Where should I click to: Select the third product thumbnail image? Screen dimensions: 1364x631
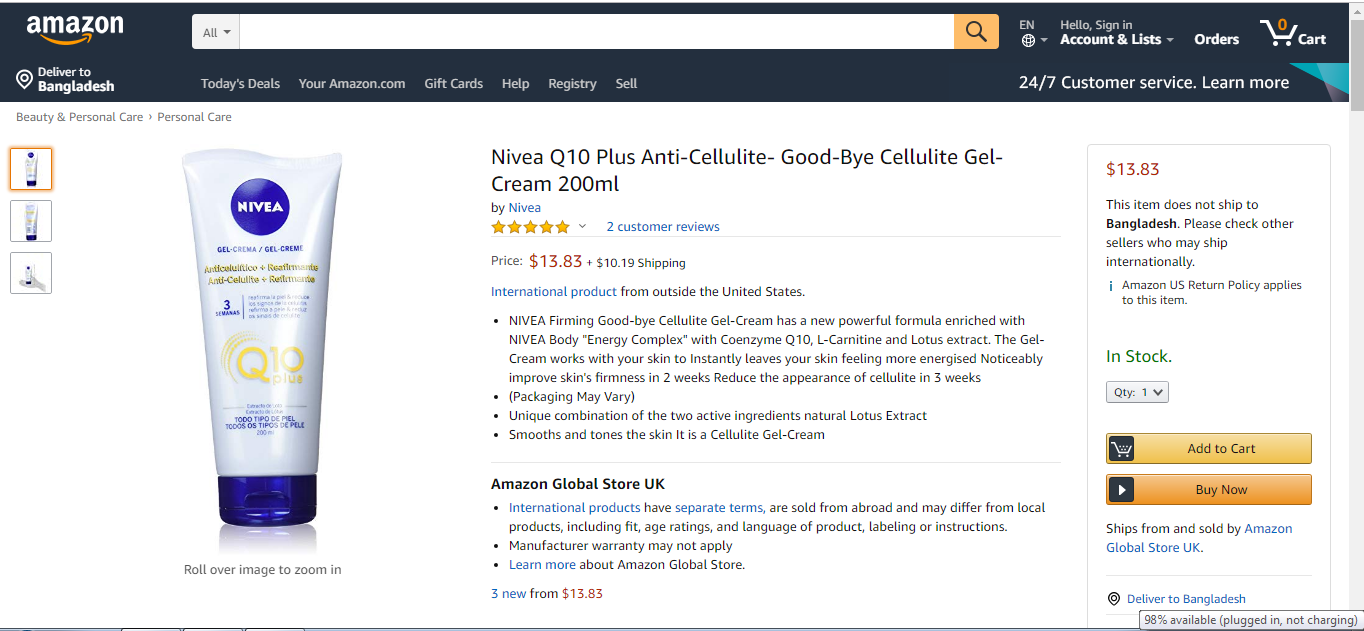pyautogui.click(x=31, y=273)
